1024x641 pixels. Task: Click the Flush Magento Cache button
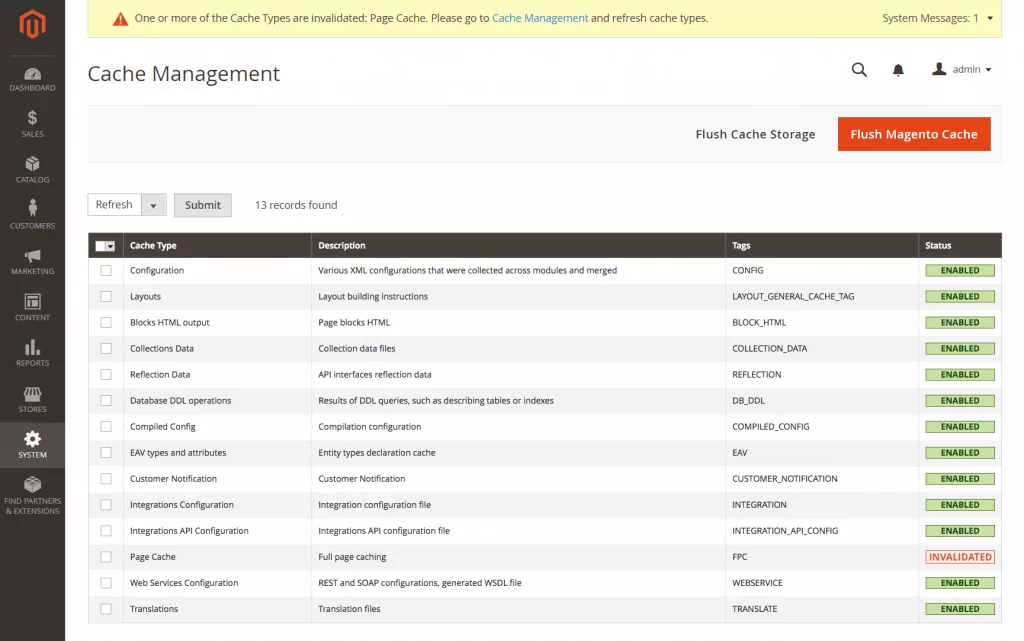pos(914,134)
